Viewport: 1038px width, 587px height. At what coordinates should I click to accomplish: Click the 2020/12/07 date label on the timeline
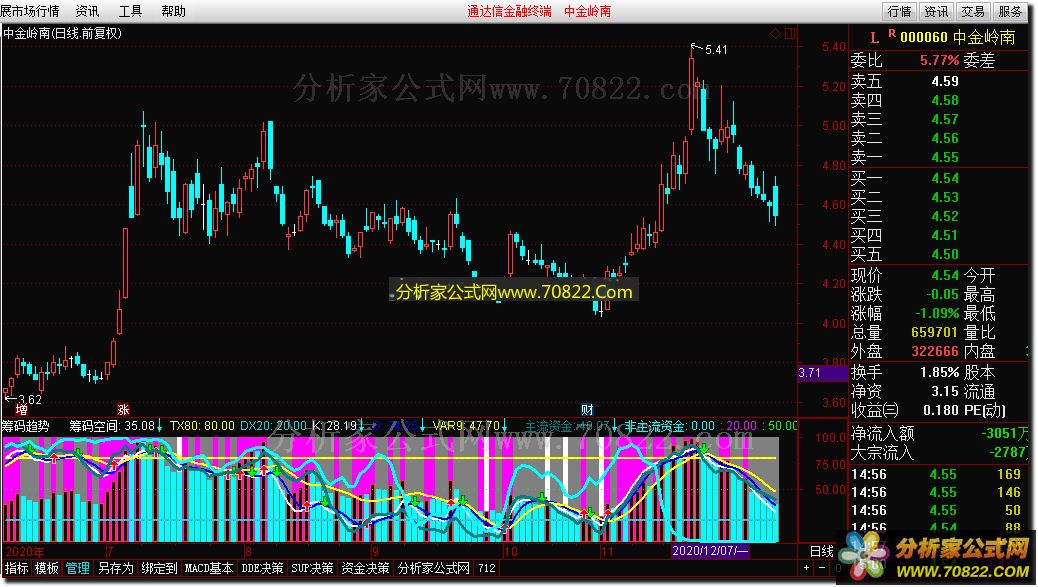pos(710,551)
